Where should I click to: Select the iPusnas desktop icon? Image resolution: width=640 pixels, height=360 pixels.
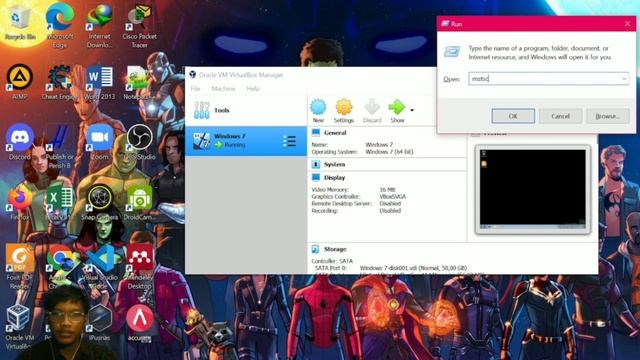[x=99, y=322]
